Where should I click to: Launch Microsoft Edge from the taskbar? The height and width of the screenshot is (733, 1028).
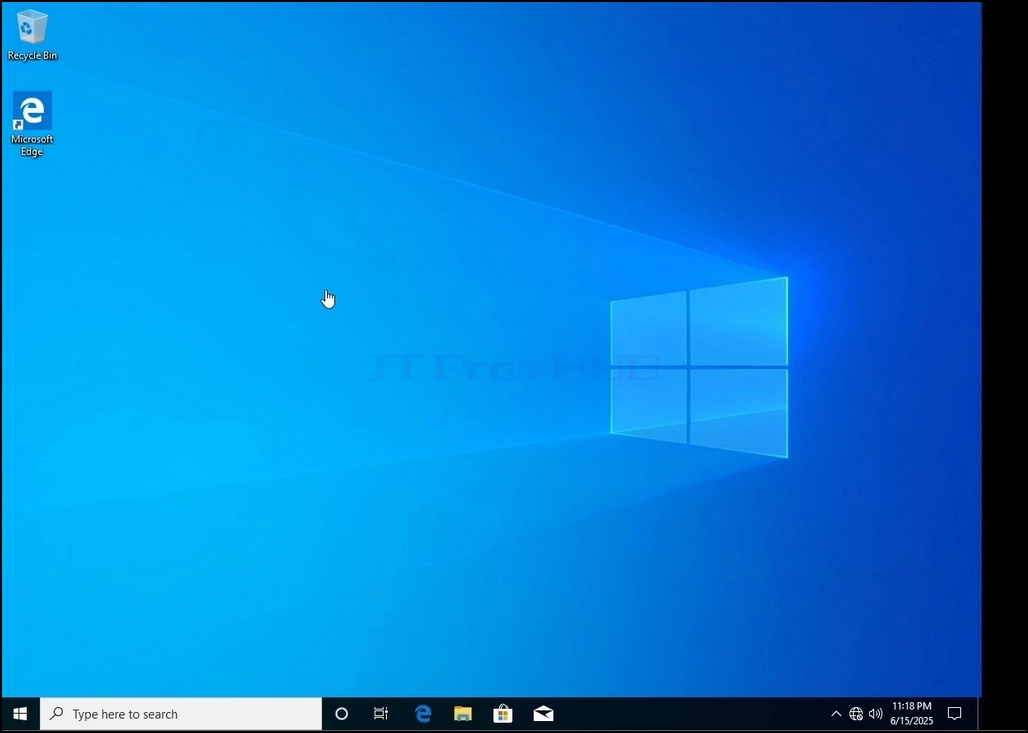coord(423,714)
